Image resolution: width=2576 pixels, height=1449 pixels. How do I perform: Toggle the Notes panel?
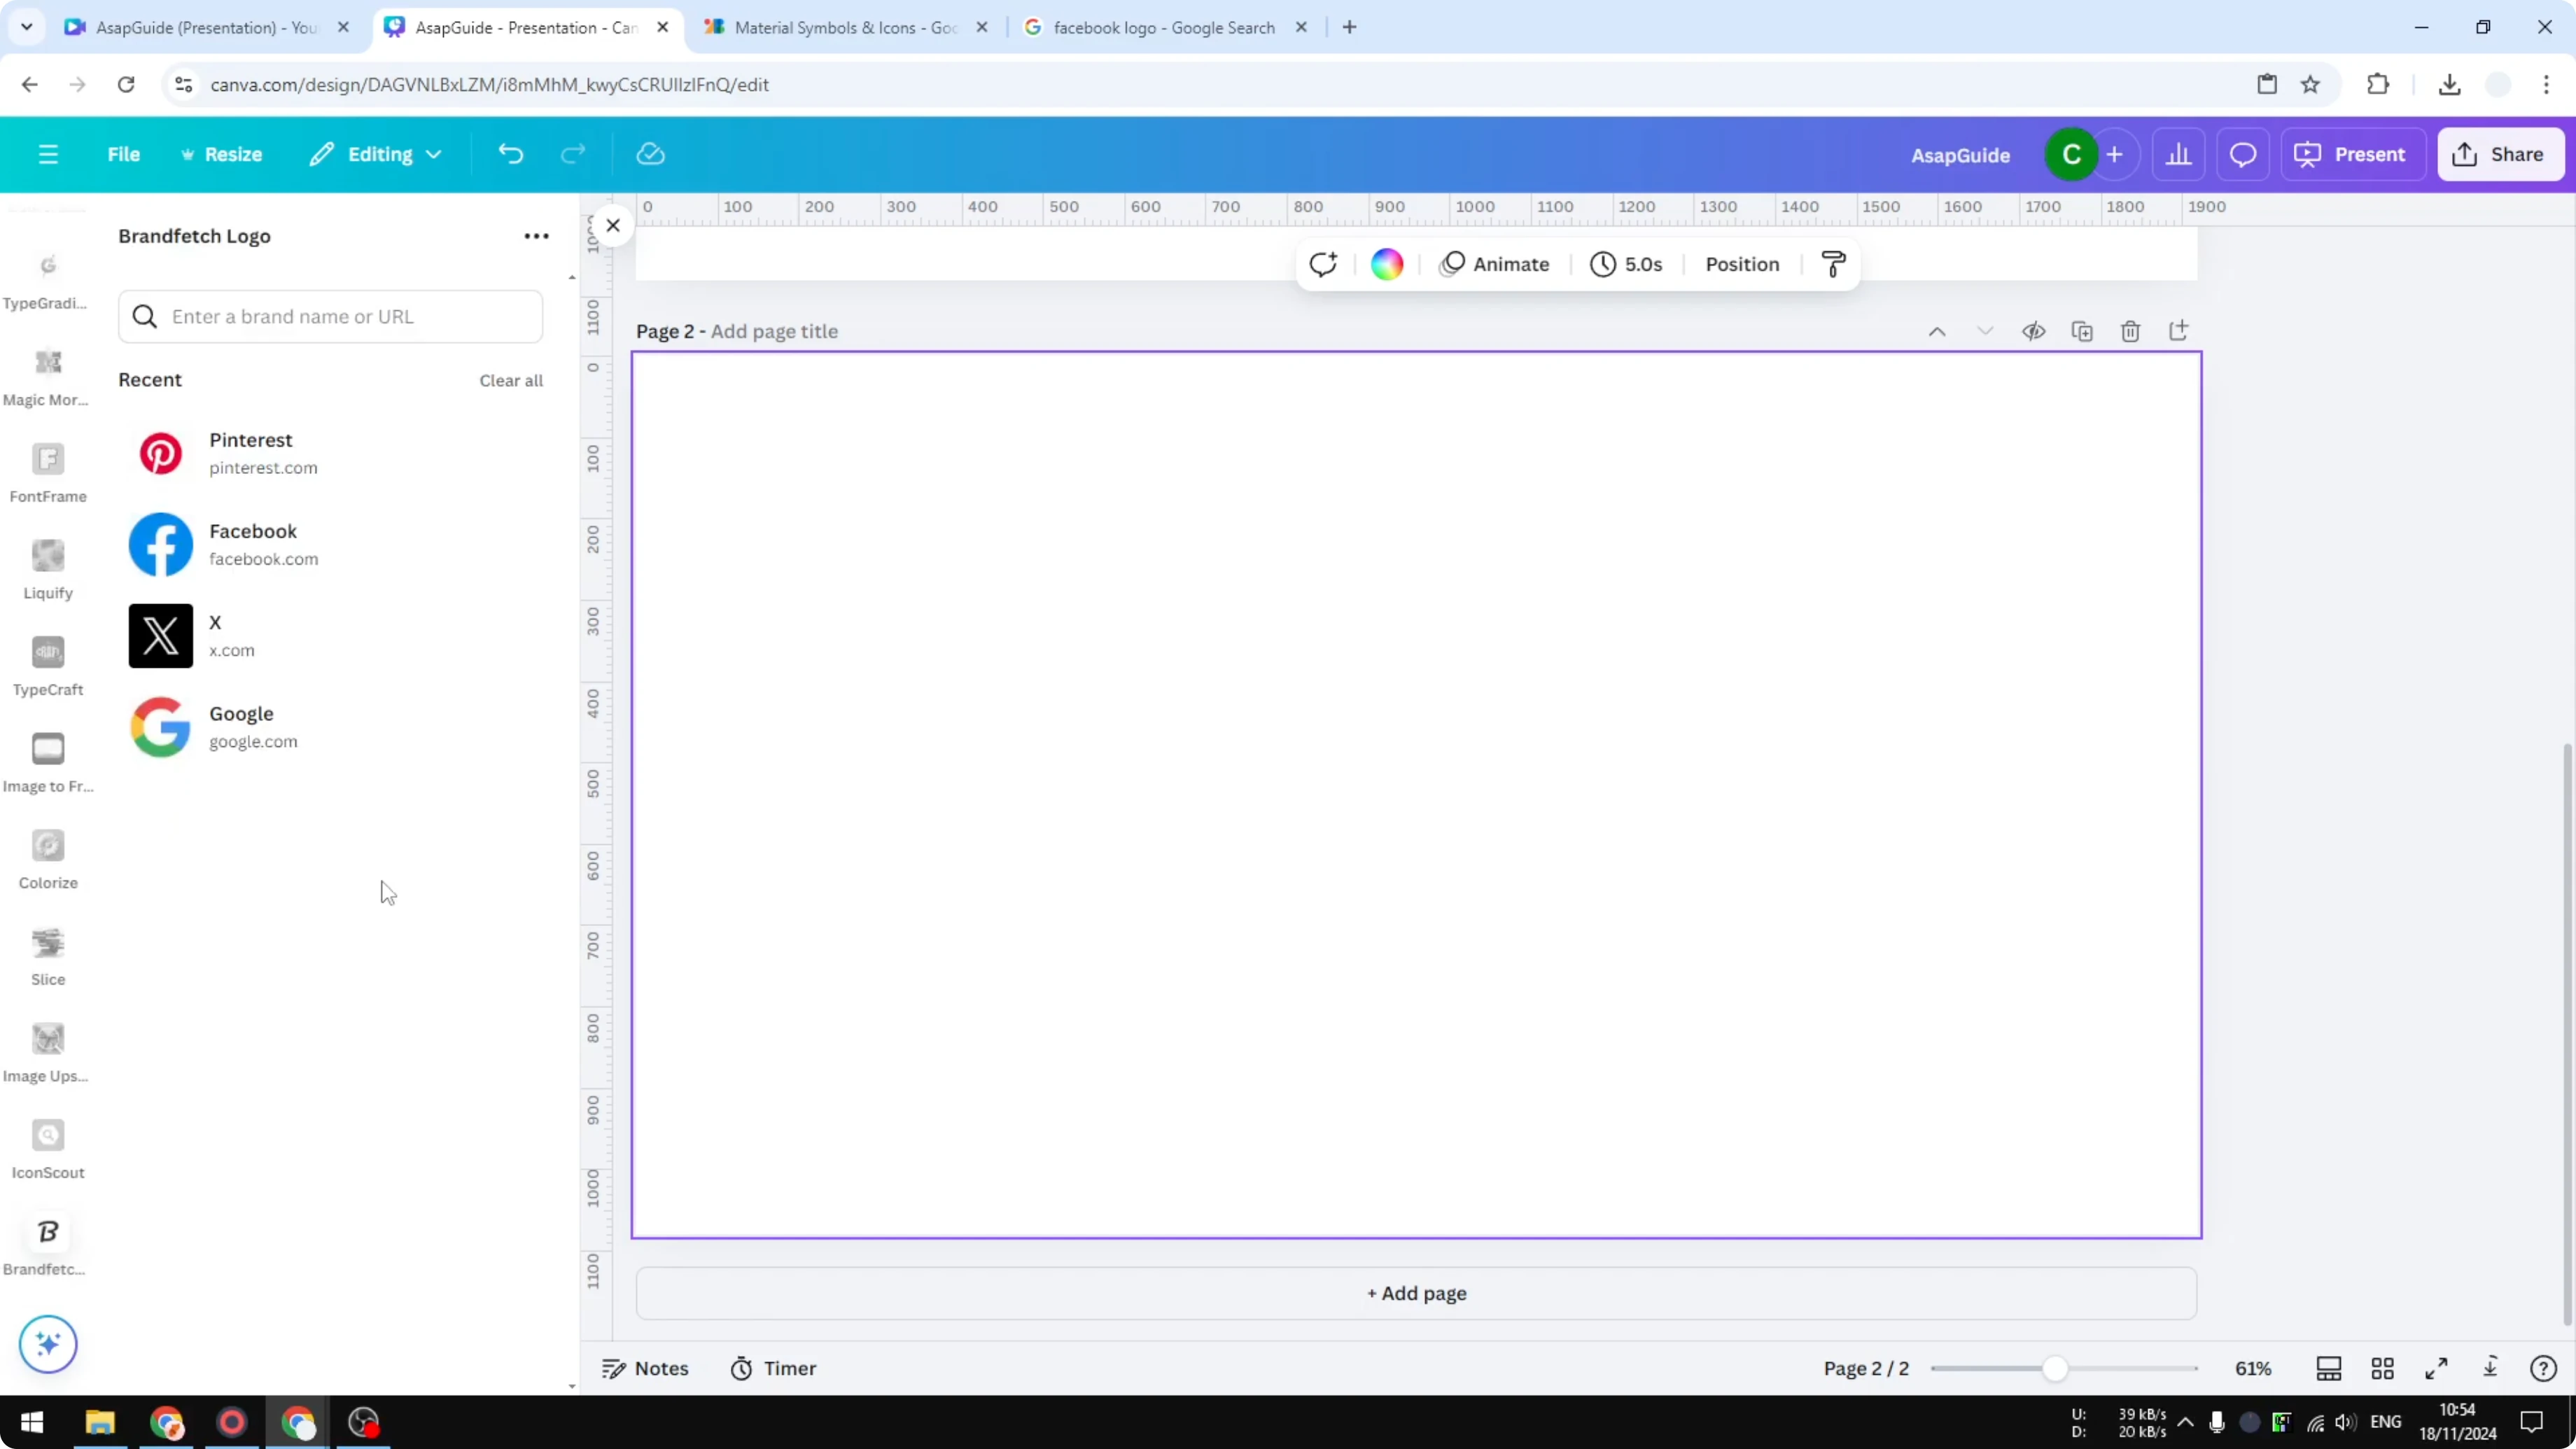[644, 1368]
